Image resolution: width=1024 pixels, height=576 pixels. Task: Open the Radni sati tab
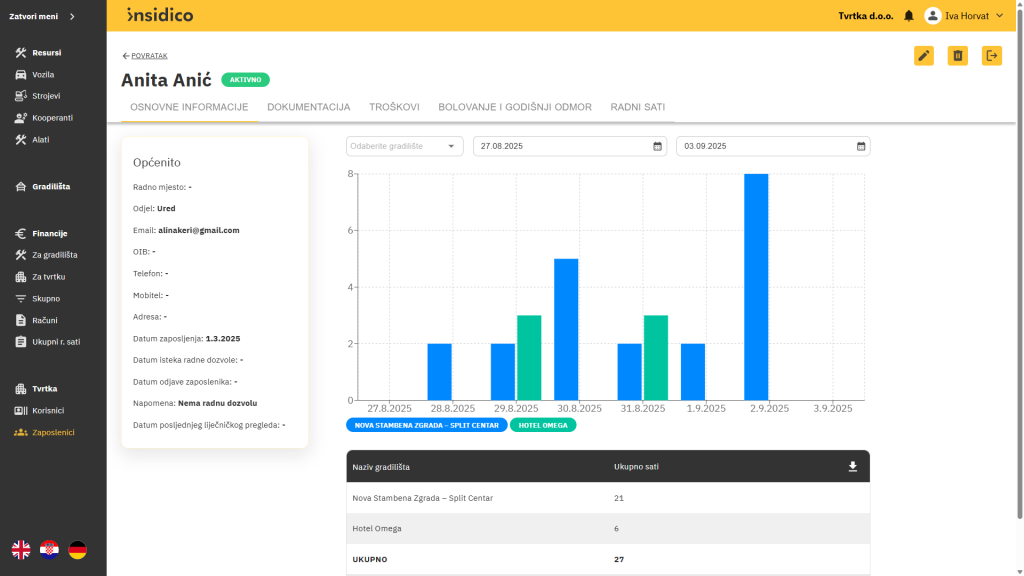[637, 107]
